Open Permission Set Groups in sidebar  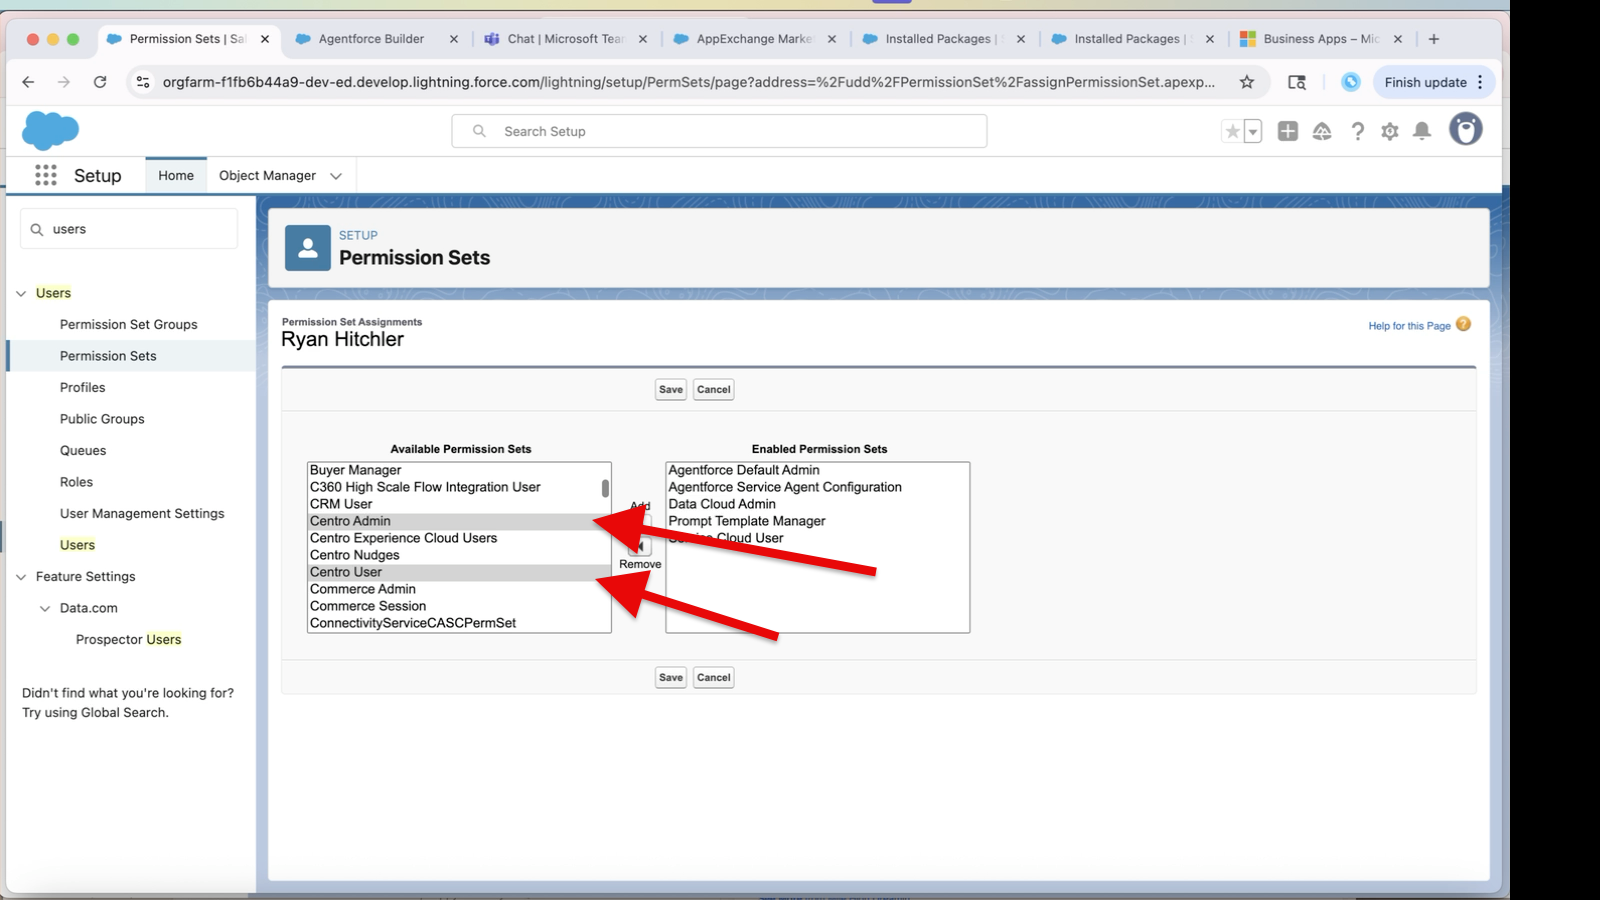128,324
